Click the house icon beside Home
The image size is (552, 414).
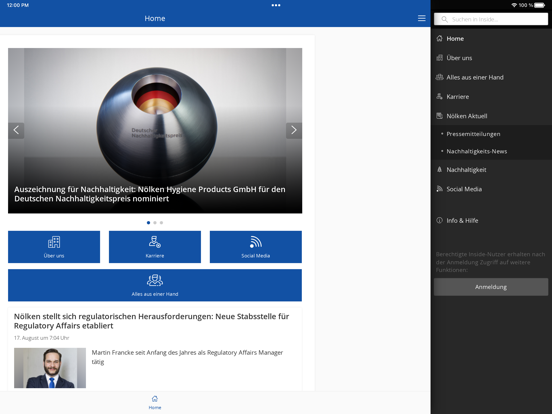tap(439, 38)
